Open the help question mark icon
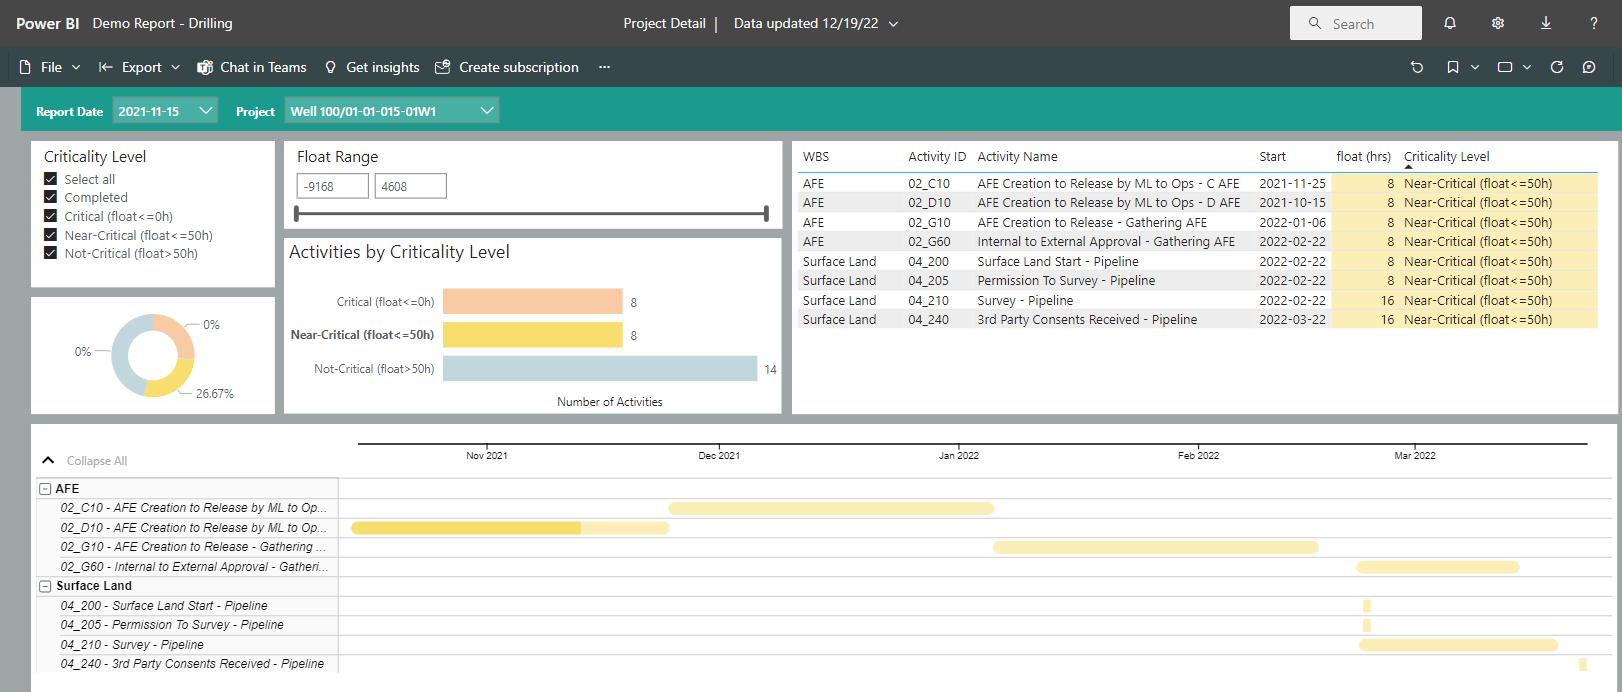Screen dimensions: 1622x692 (x=1593, y=23)
